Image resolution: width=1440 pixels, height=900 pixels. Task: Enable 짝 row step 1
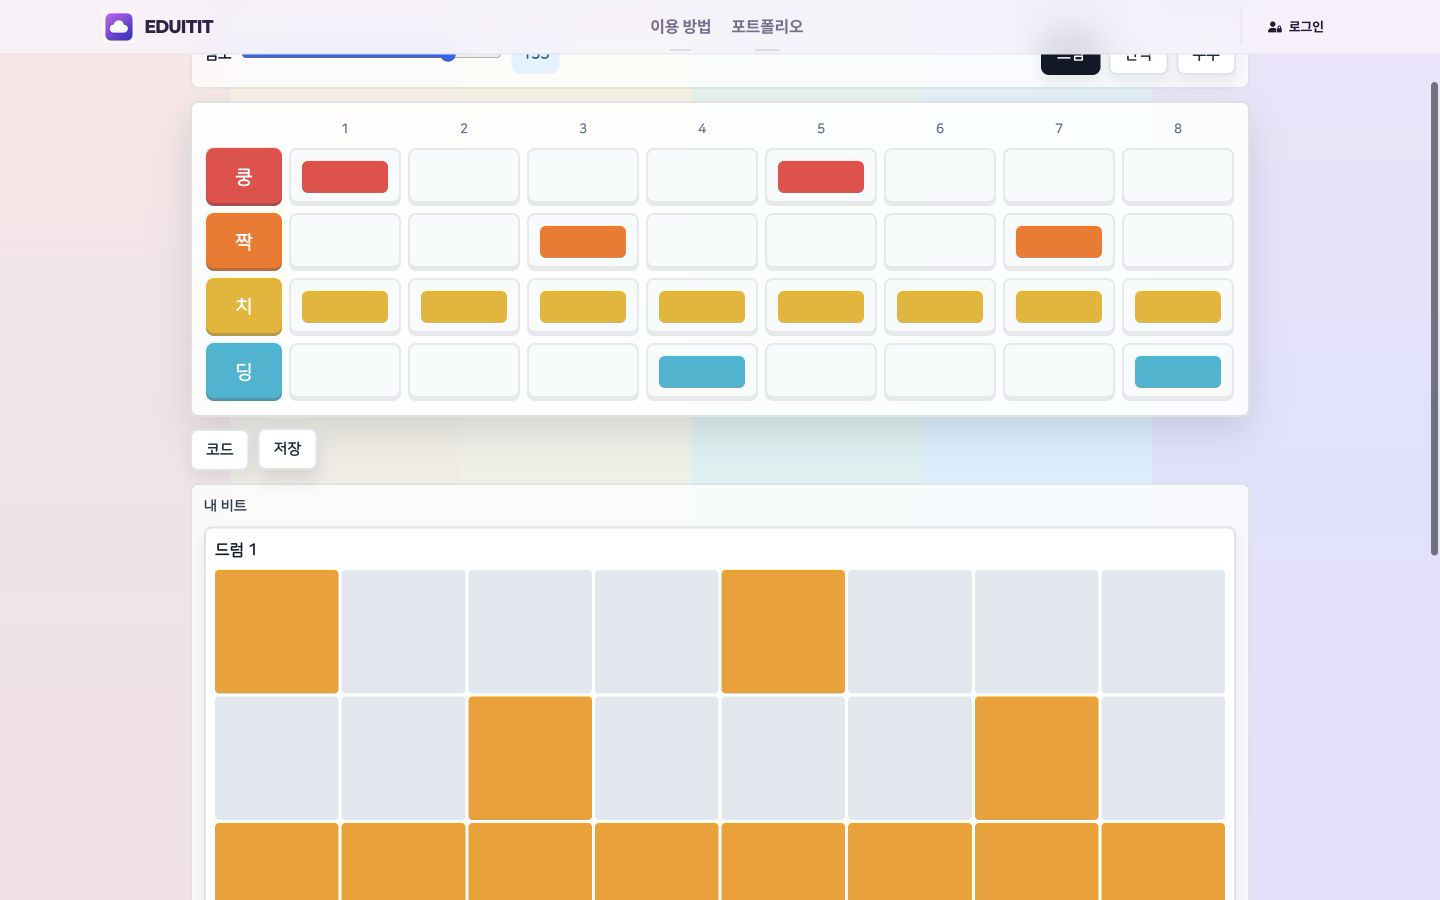coord(345,242)
